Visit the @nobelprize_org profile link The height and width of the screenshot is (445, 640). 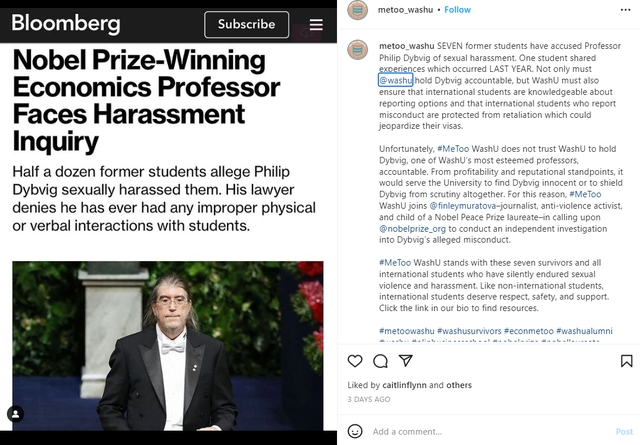tap(412, 229)
